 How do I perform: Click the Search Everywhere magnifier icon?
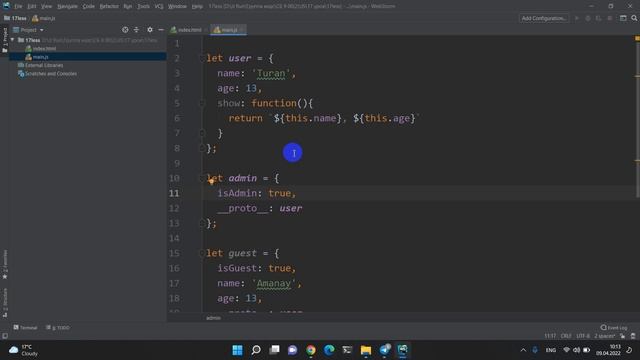tap(634, 18)
